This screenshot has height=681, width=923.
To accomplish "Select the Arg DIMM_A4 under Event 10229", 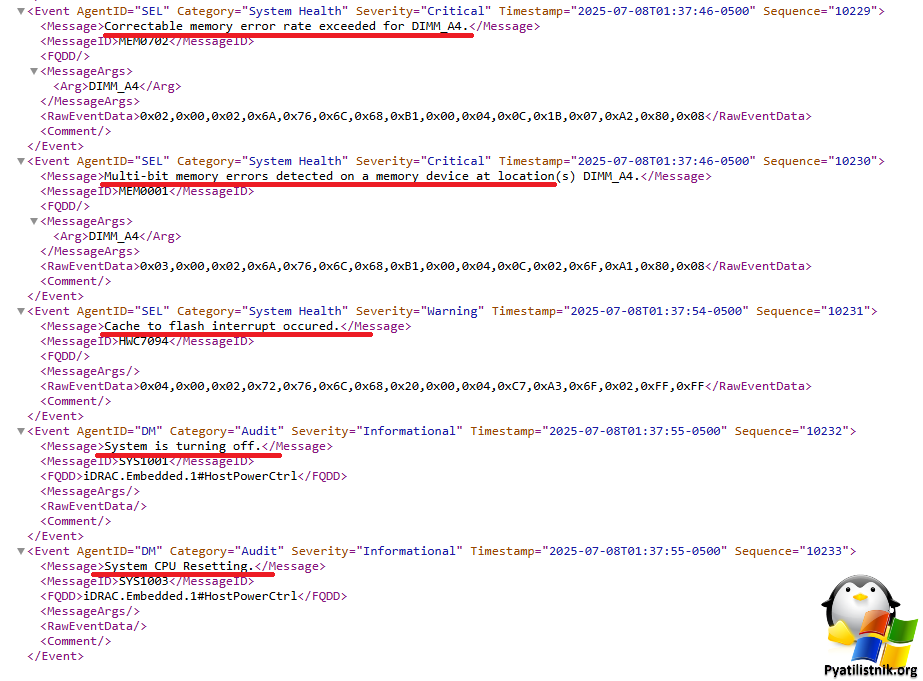I will tap(114, 87).
